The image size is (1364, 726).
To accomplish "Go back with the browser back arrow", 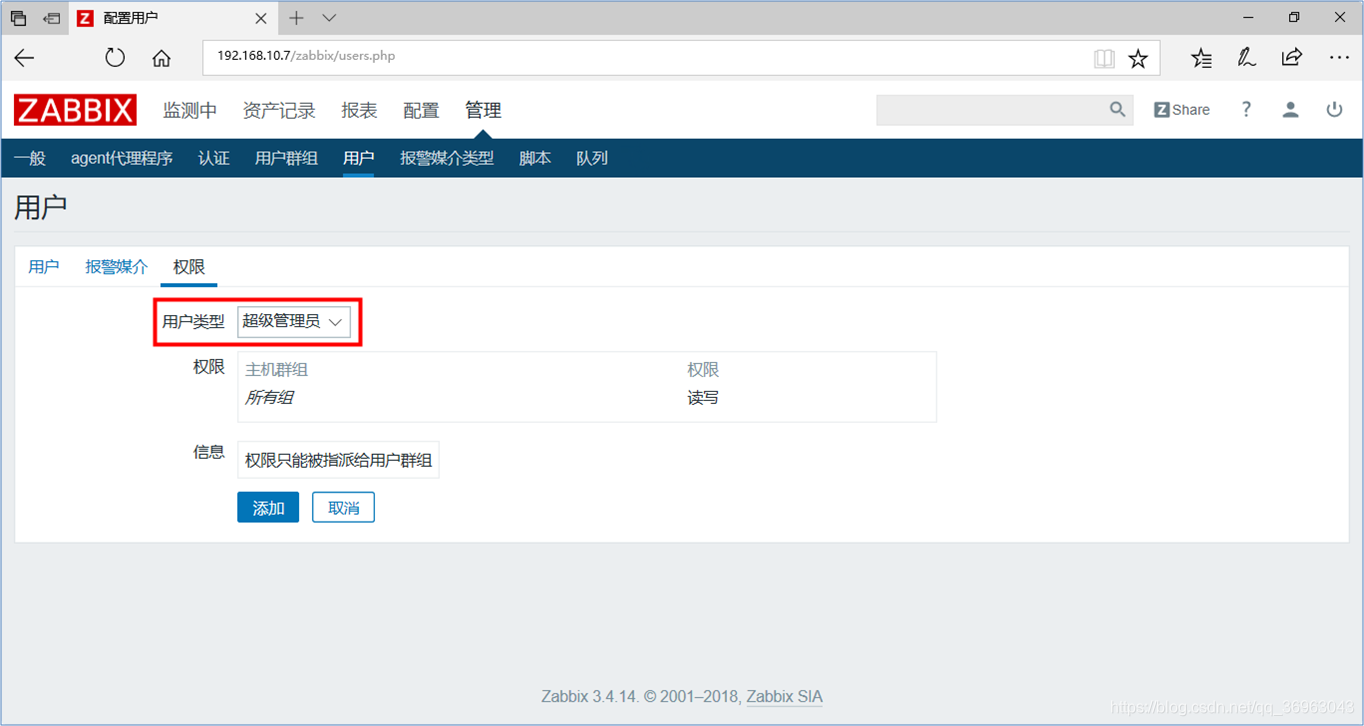I will pyautogui.click(x=25, y=57).
